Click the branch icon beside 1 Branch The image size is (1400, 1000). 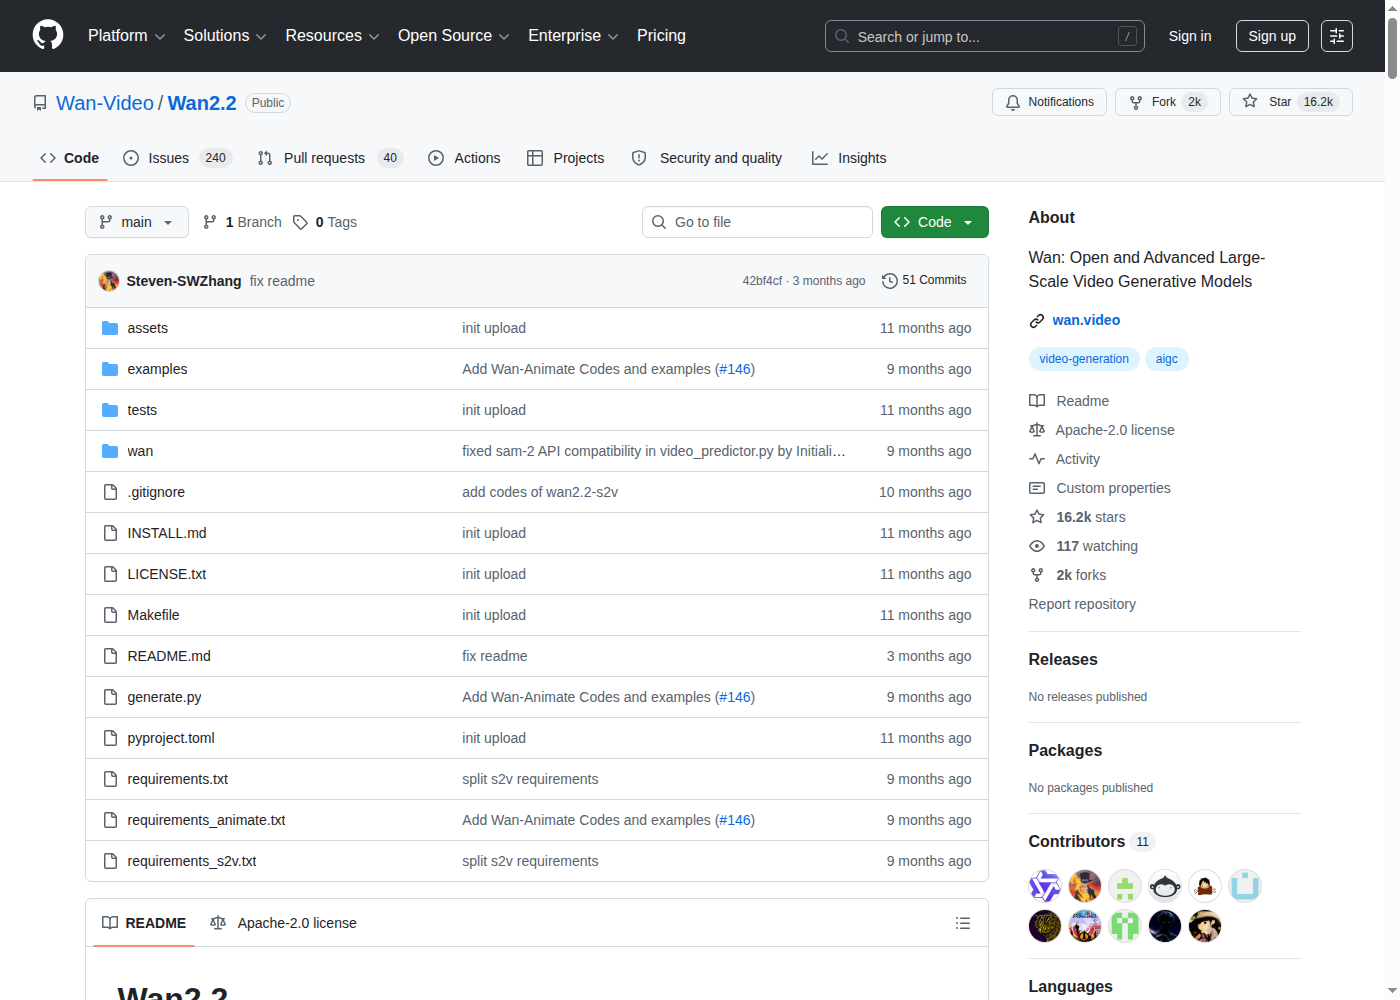[x=210, y=222]
